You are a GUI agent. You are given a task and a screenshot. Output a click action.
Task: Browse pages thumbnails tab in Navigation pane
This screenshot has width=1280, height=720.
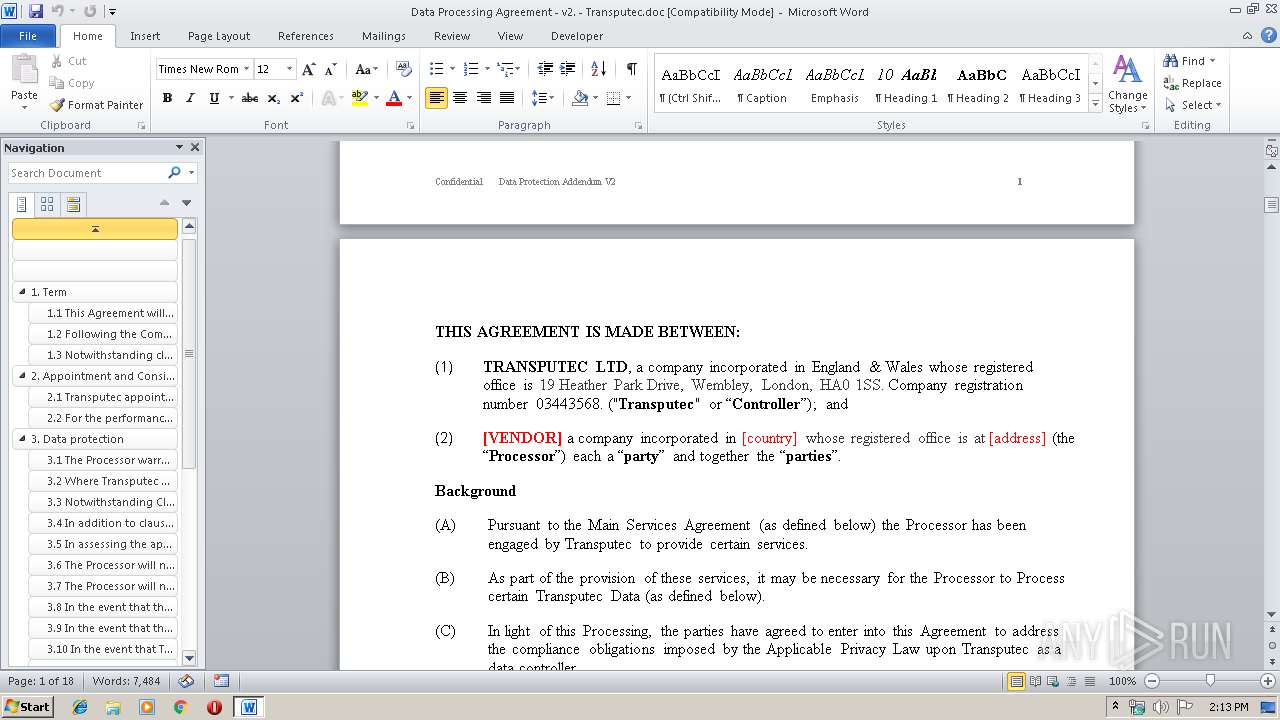click(47, 204)
